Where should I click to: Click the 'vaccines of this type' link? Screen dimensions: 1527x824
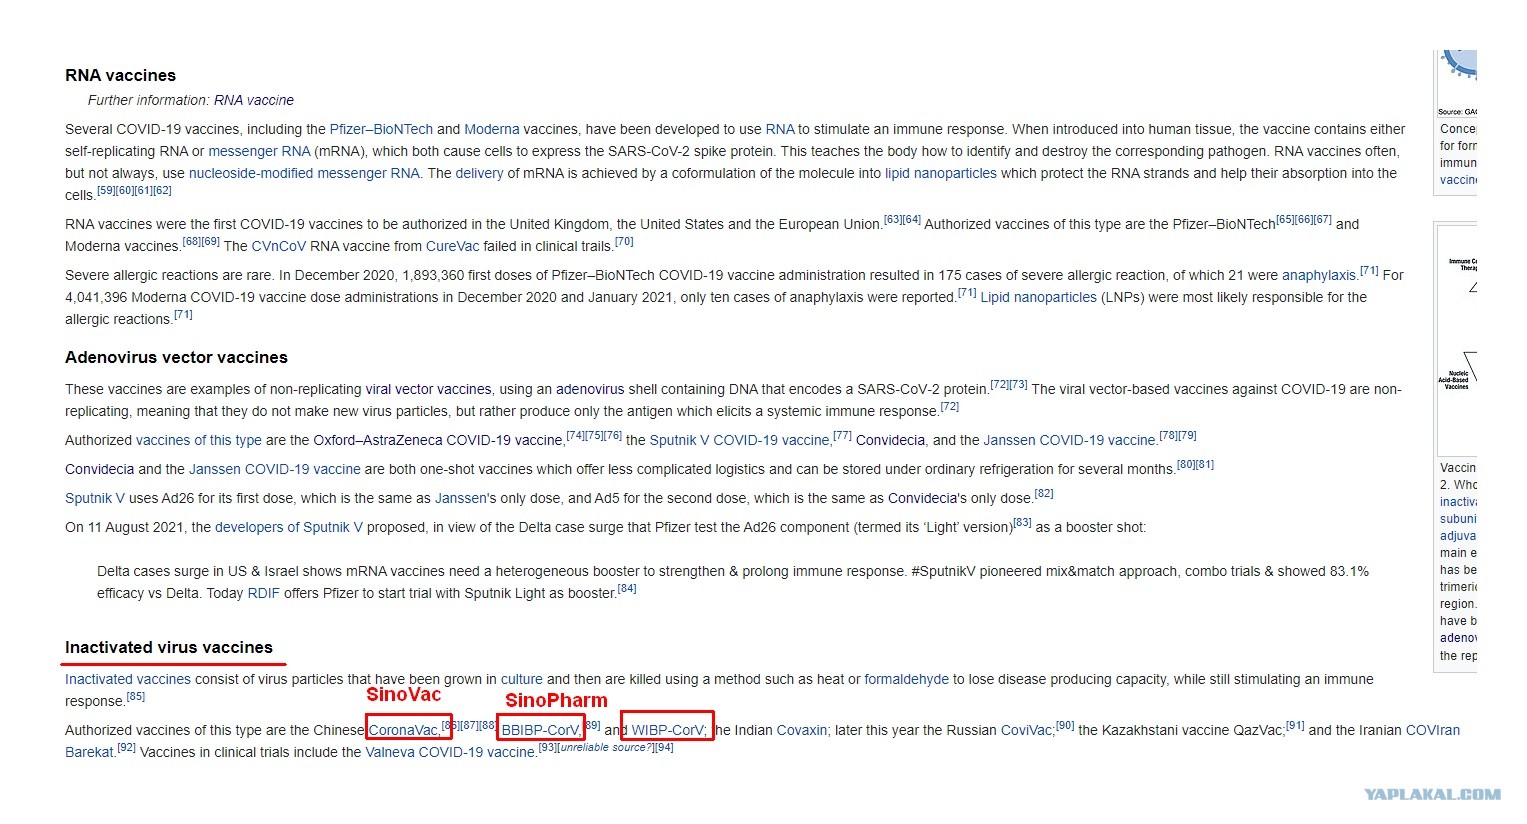pos(199,440)
